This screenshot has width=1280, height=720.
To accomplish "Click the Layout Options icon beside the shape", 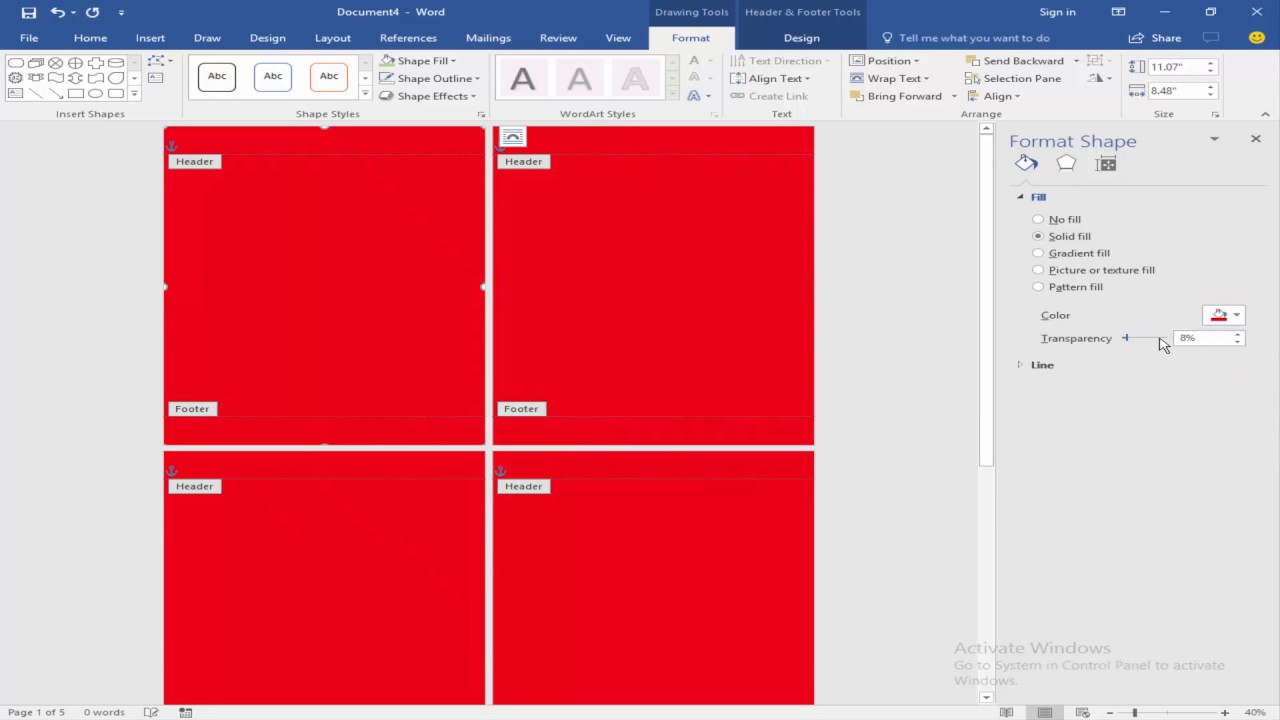I will [x=512, y=136].
